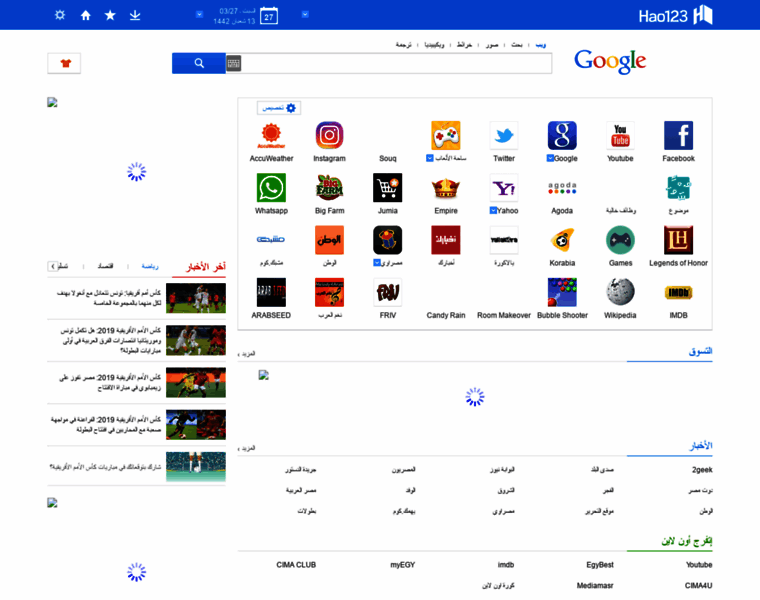Open the Facebook shortcut icon

point(679,135)
